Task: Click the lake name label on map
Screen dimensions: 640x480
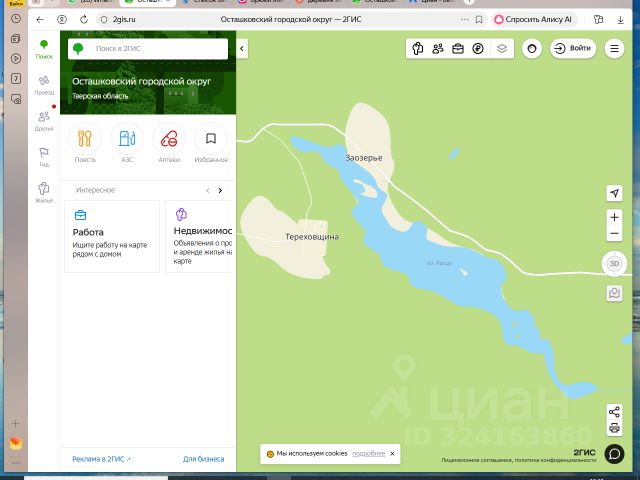Action: (440, 263)
